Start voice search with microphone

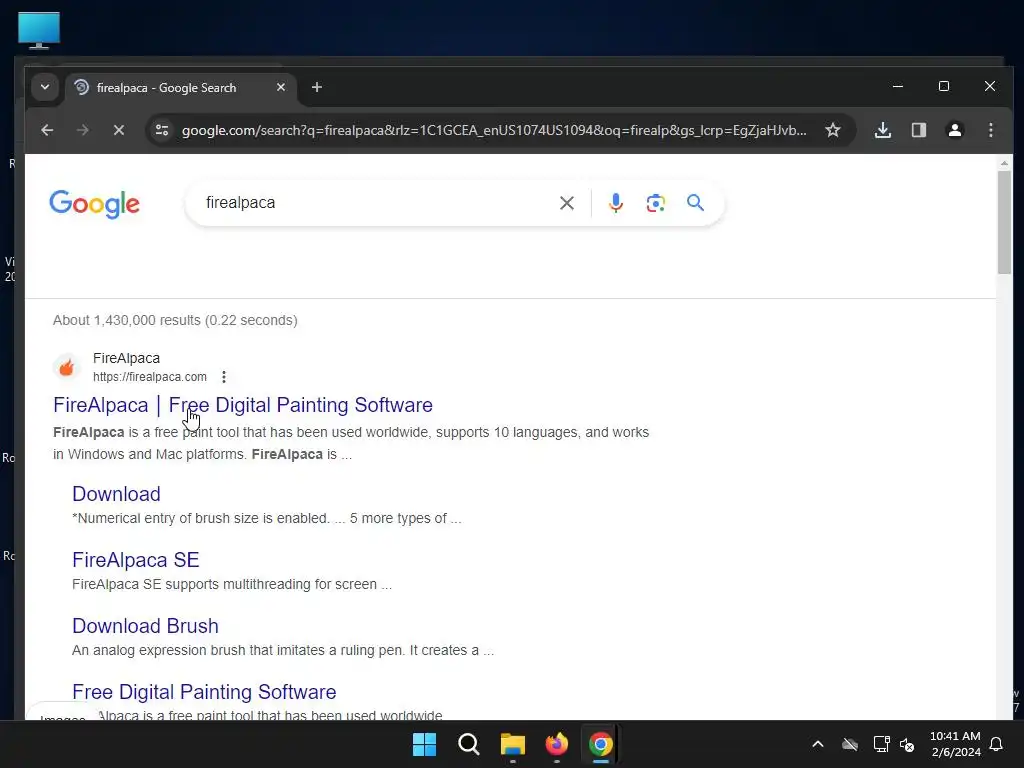[615, 203]
